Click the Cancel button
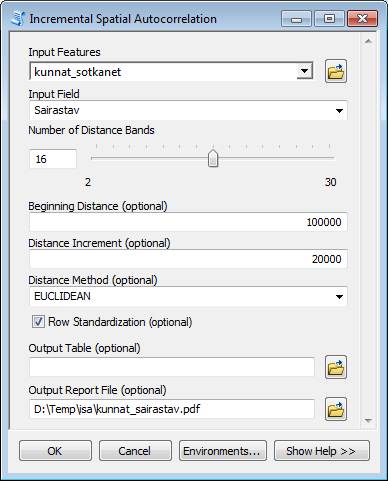The width and height of the screenshot is (388, 481). click(135, 451)
